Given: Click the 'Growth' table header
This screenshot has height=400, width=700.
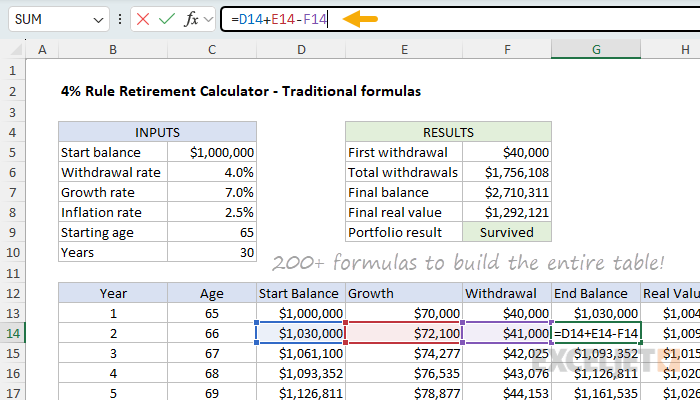Looking at the screenshot, I should 404,293.
